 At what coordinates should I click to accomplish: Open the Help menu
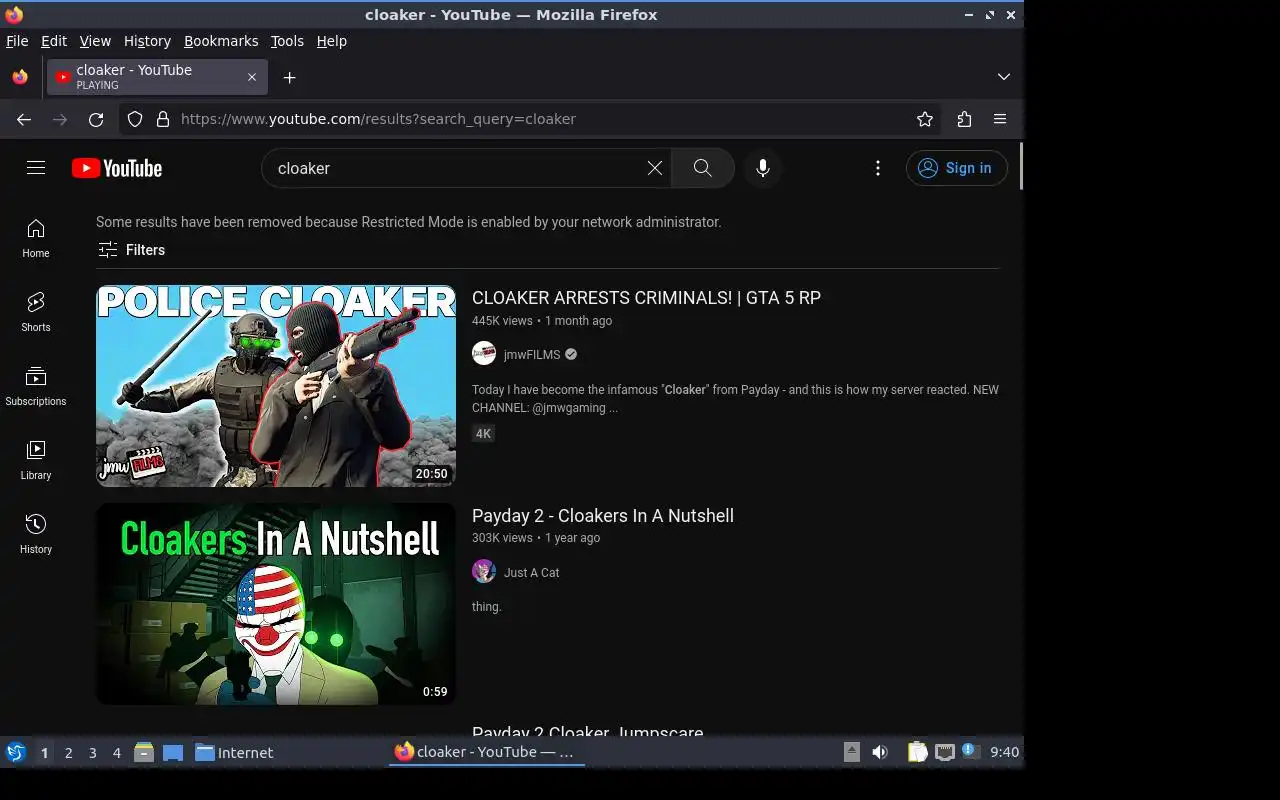[332, 41]
